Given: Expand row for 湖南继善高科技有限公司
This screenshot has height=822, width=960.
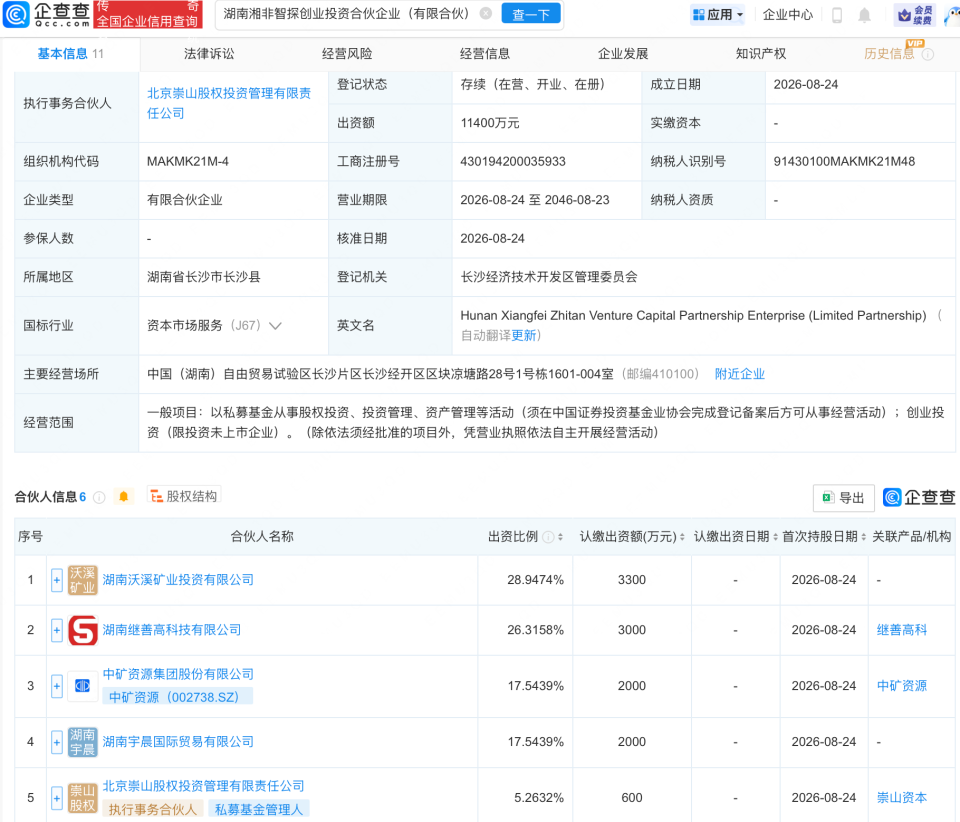Looking at the screenshot, I should point(56,630).
